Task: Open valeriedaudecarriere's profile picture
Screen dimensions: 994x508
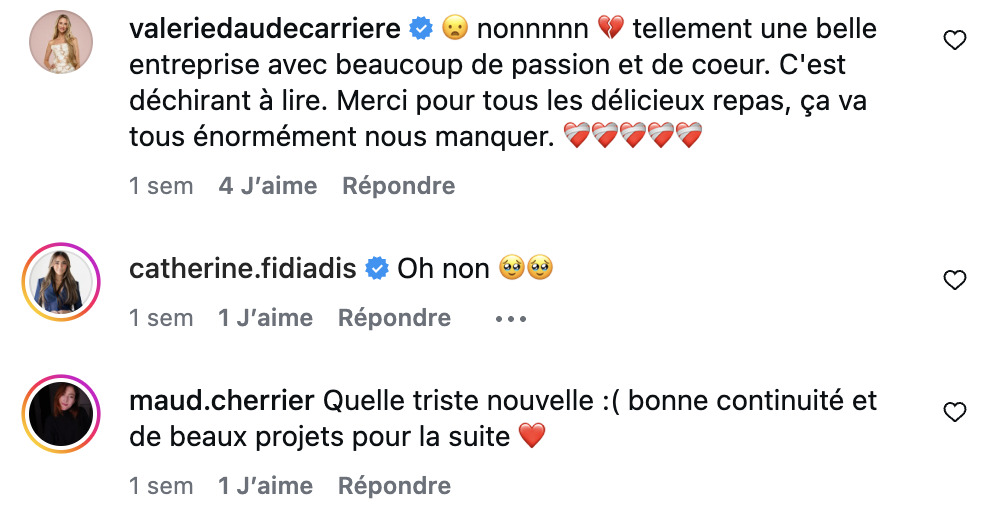Action: 61,42
